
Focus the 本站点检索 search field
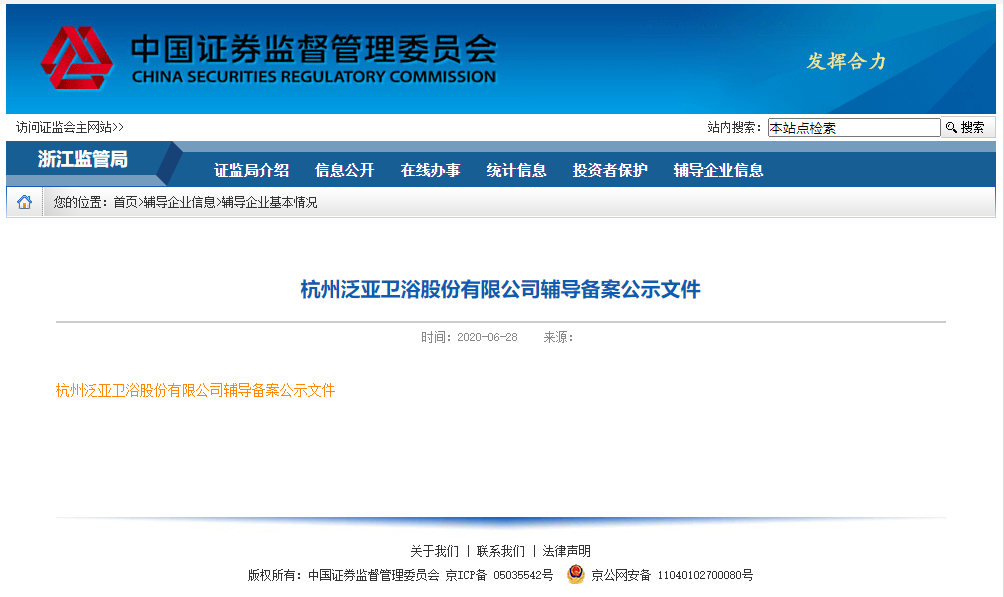(x=854, y=127)
